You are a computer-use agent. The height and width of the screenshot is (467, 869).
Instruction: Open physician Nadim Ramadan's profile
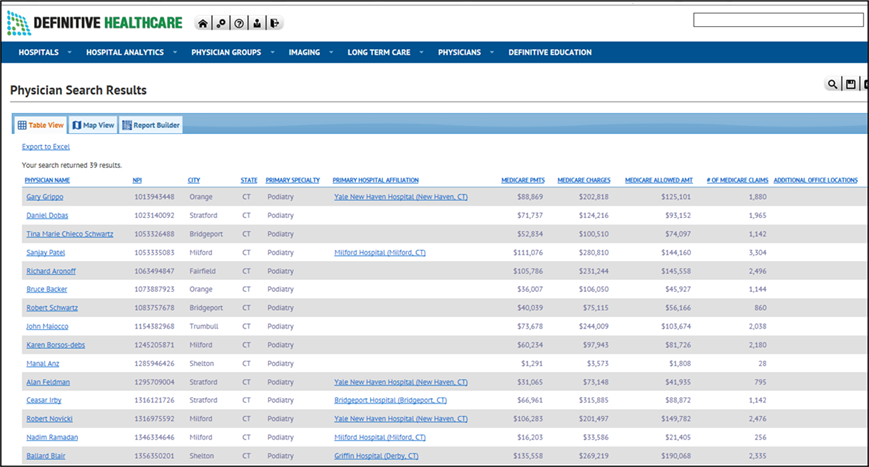(52, 437)
